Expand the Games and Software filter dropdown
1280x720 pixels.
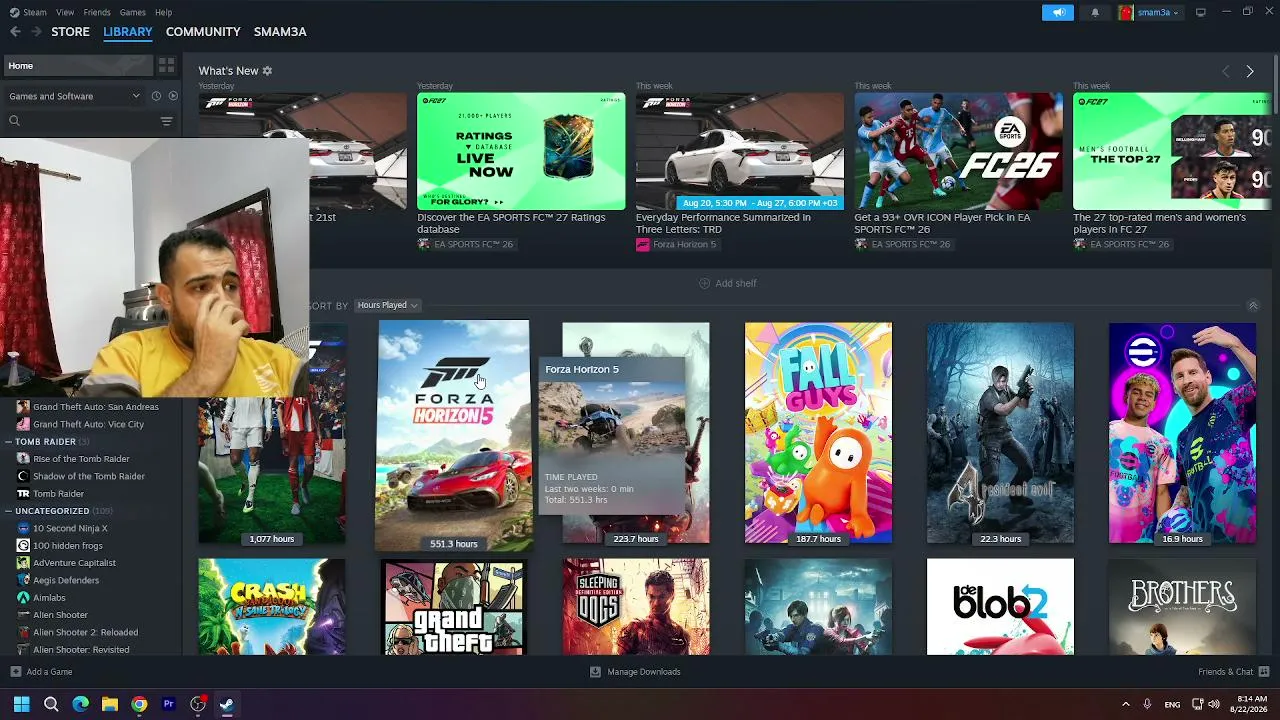[75, 96]
